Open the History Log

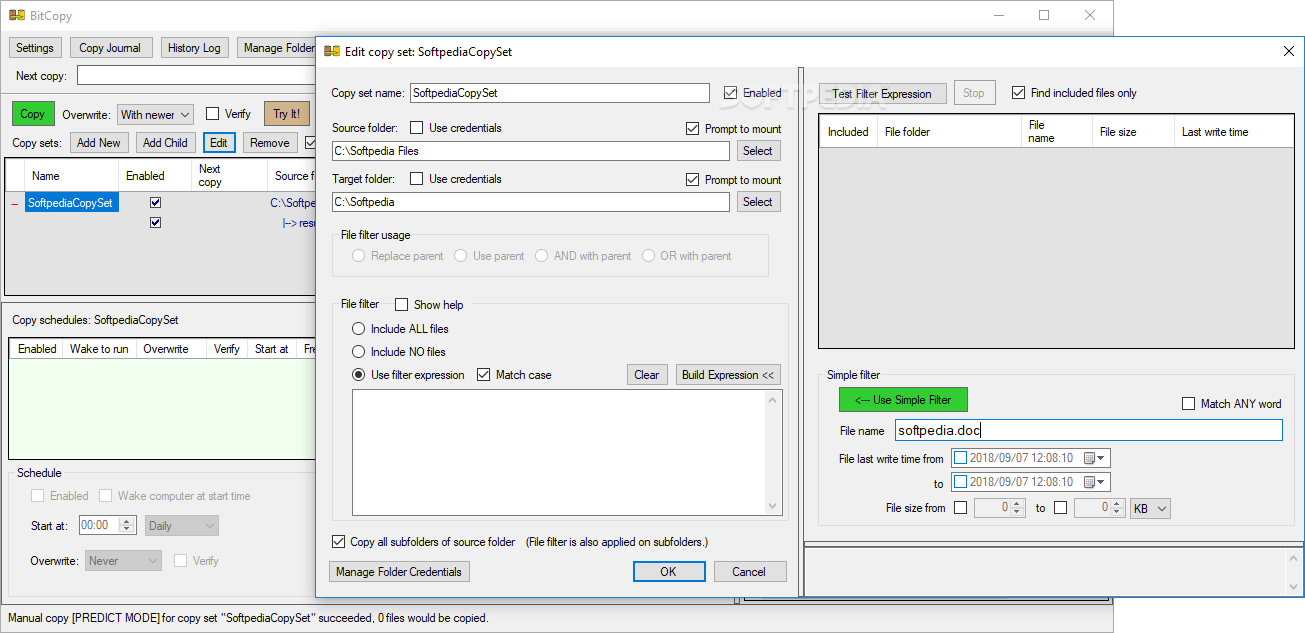coord(194,48)
